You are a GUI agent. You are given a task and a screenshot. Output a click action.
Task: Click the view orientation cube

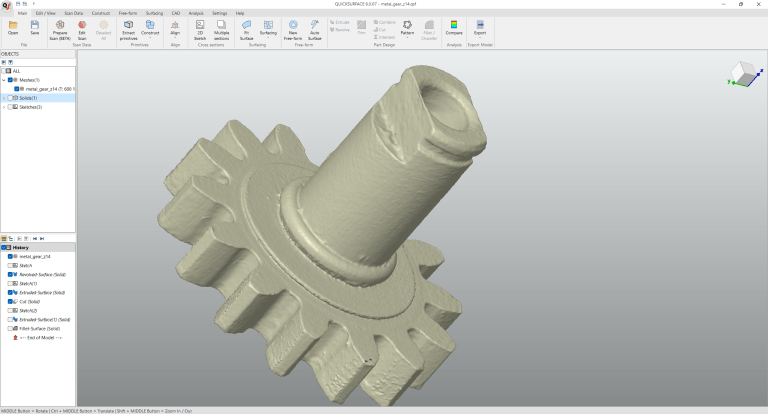coord(744,74)
